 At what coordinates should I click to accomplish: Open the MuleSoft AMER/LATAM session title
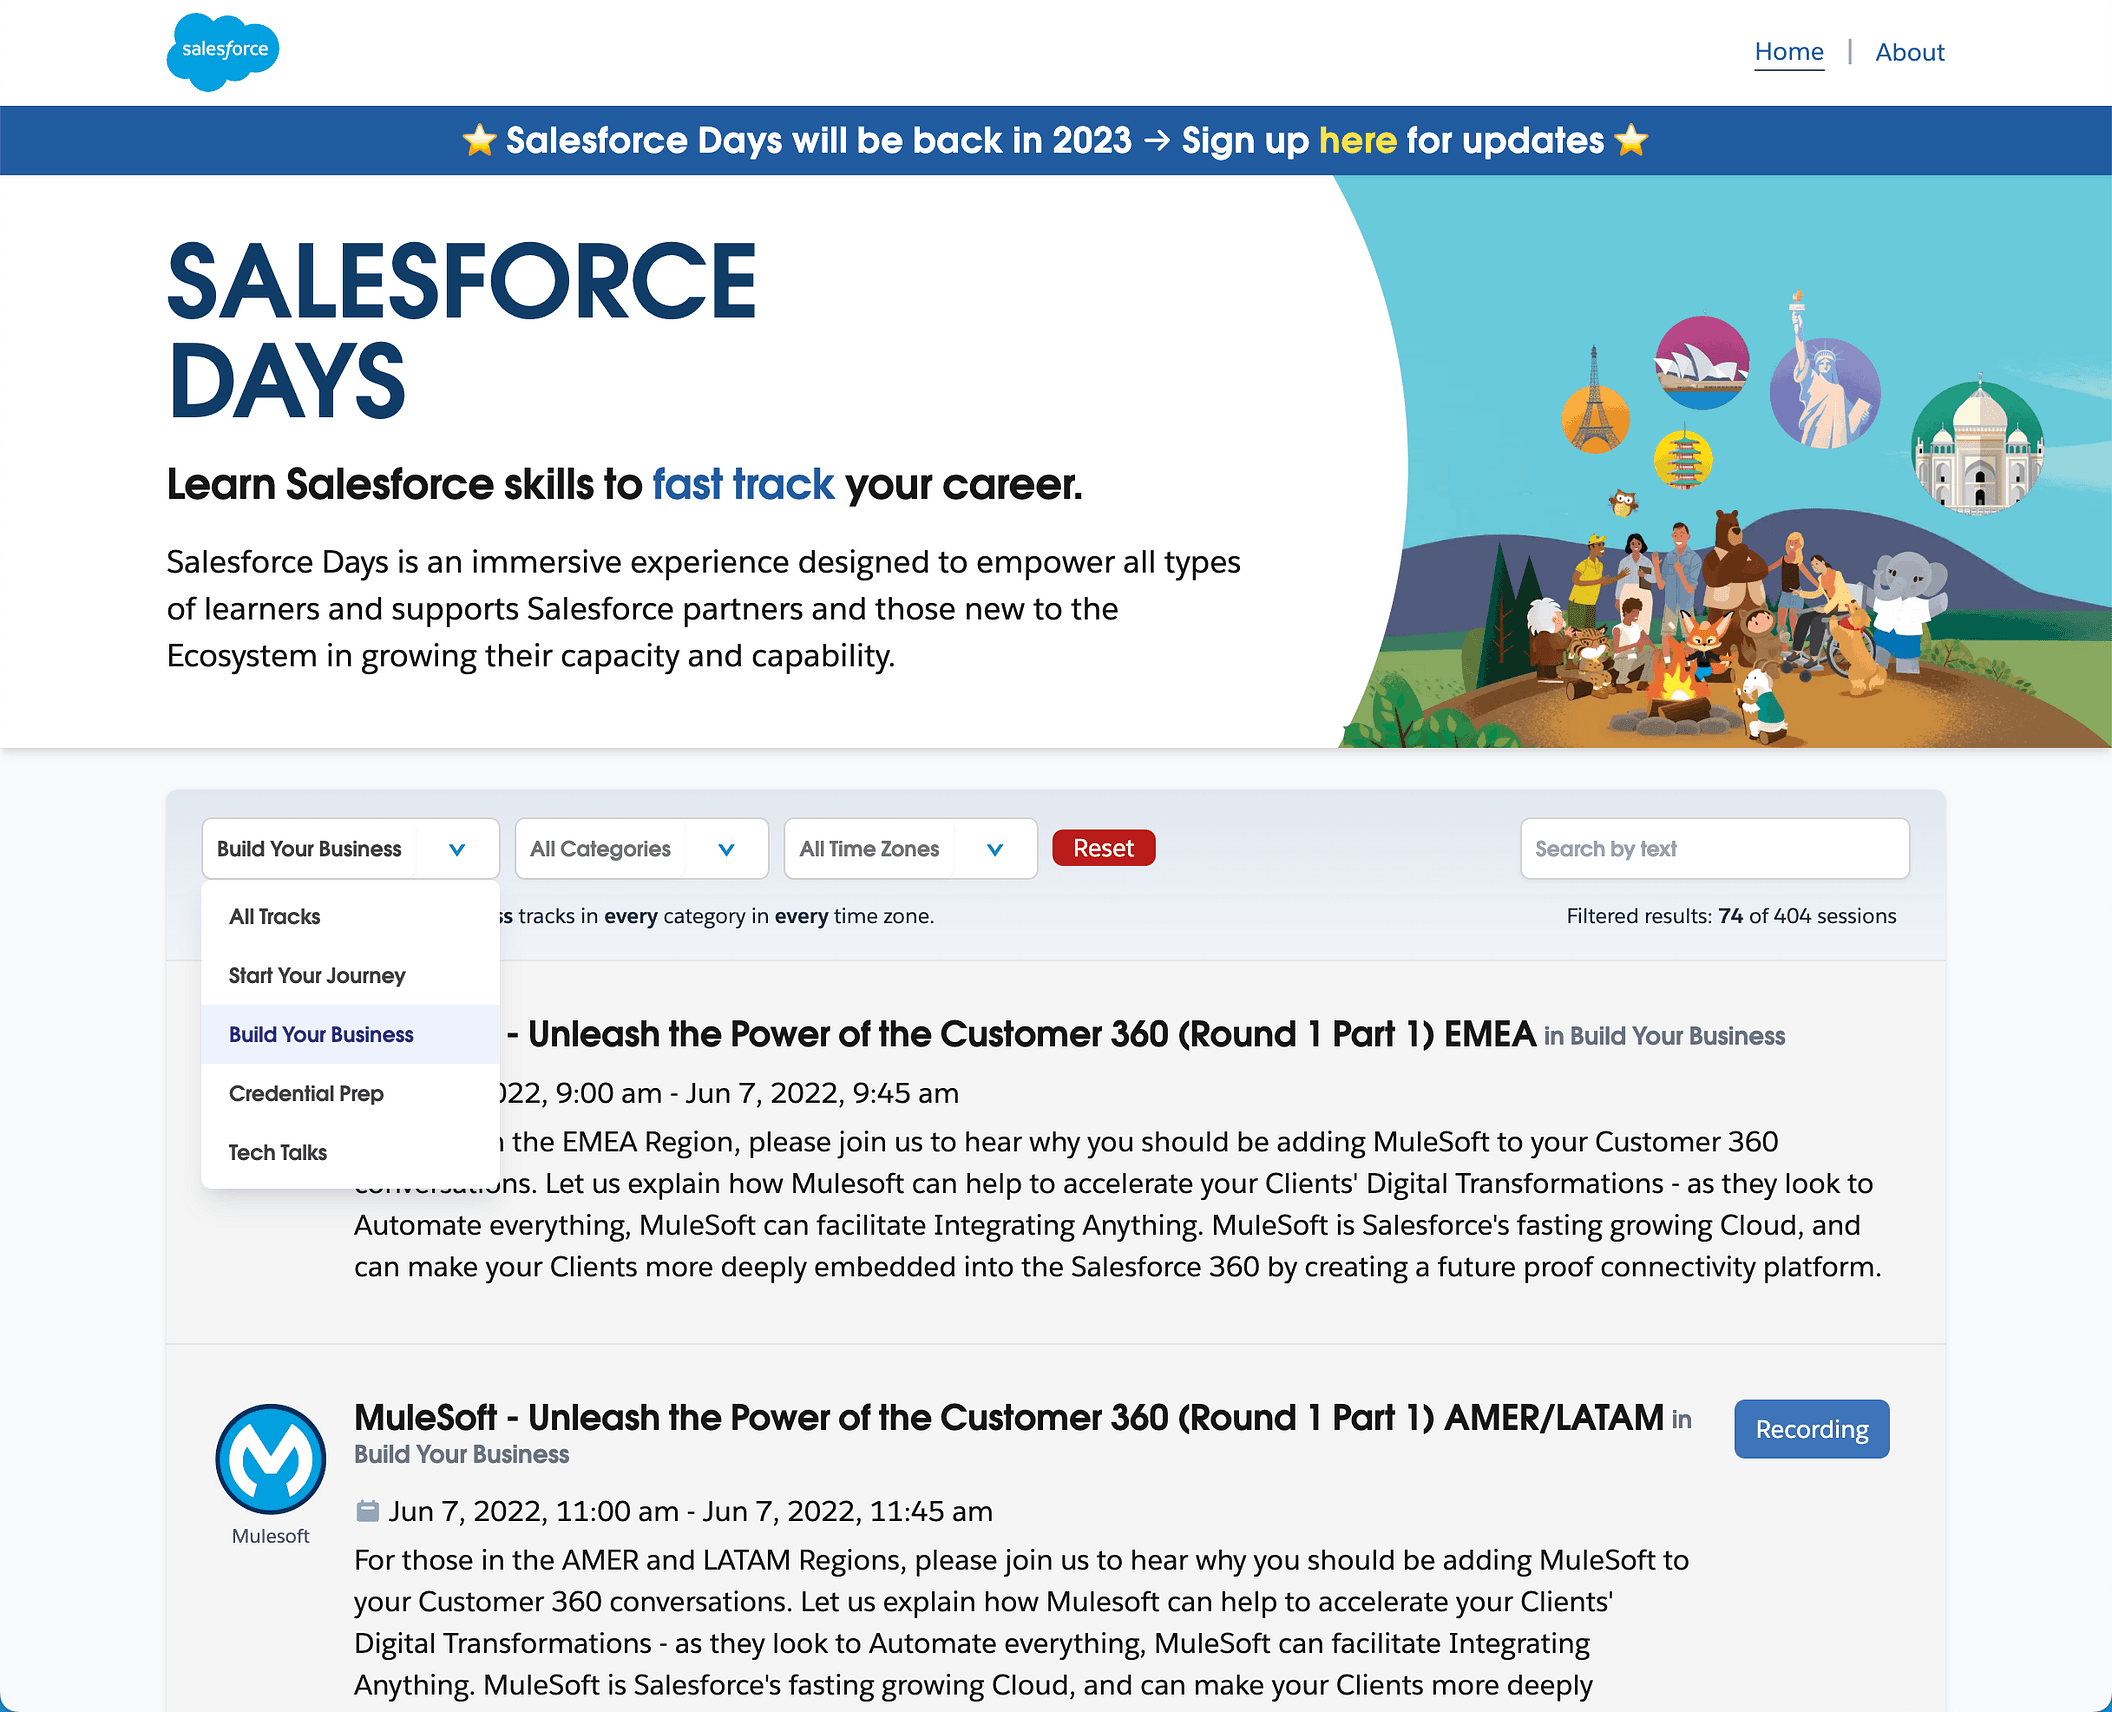[x=1008, y=1418]
